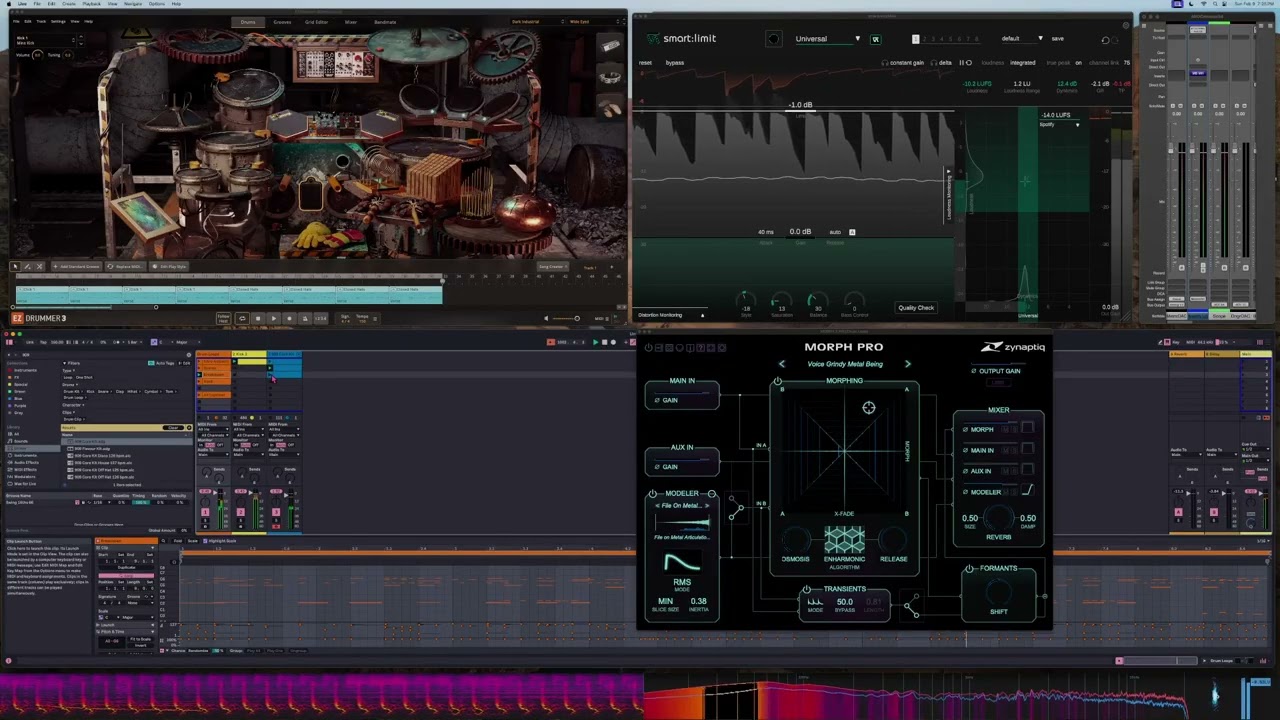Toggle the EZdrummer metronome icon

coord(306,318)
